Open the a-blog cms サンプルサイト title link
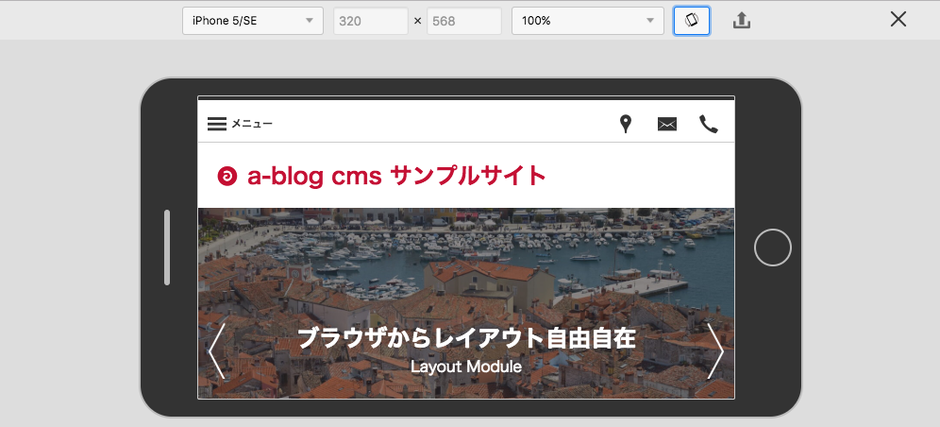 [x=396, y=176]
